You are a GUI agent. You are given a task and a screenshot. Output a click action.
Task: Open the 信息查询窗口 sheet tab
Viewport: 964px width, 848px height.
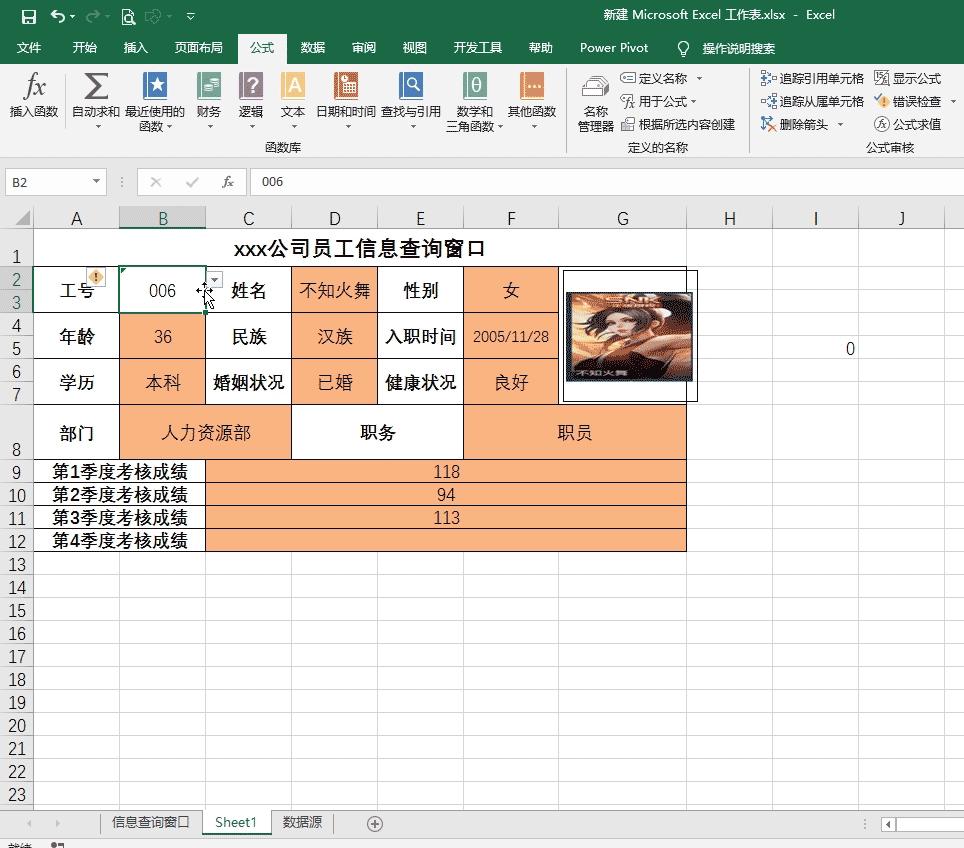pyautogui.click(x=148, y=822)
